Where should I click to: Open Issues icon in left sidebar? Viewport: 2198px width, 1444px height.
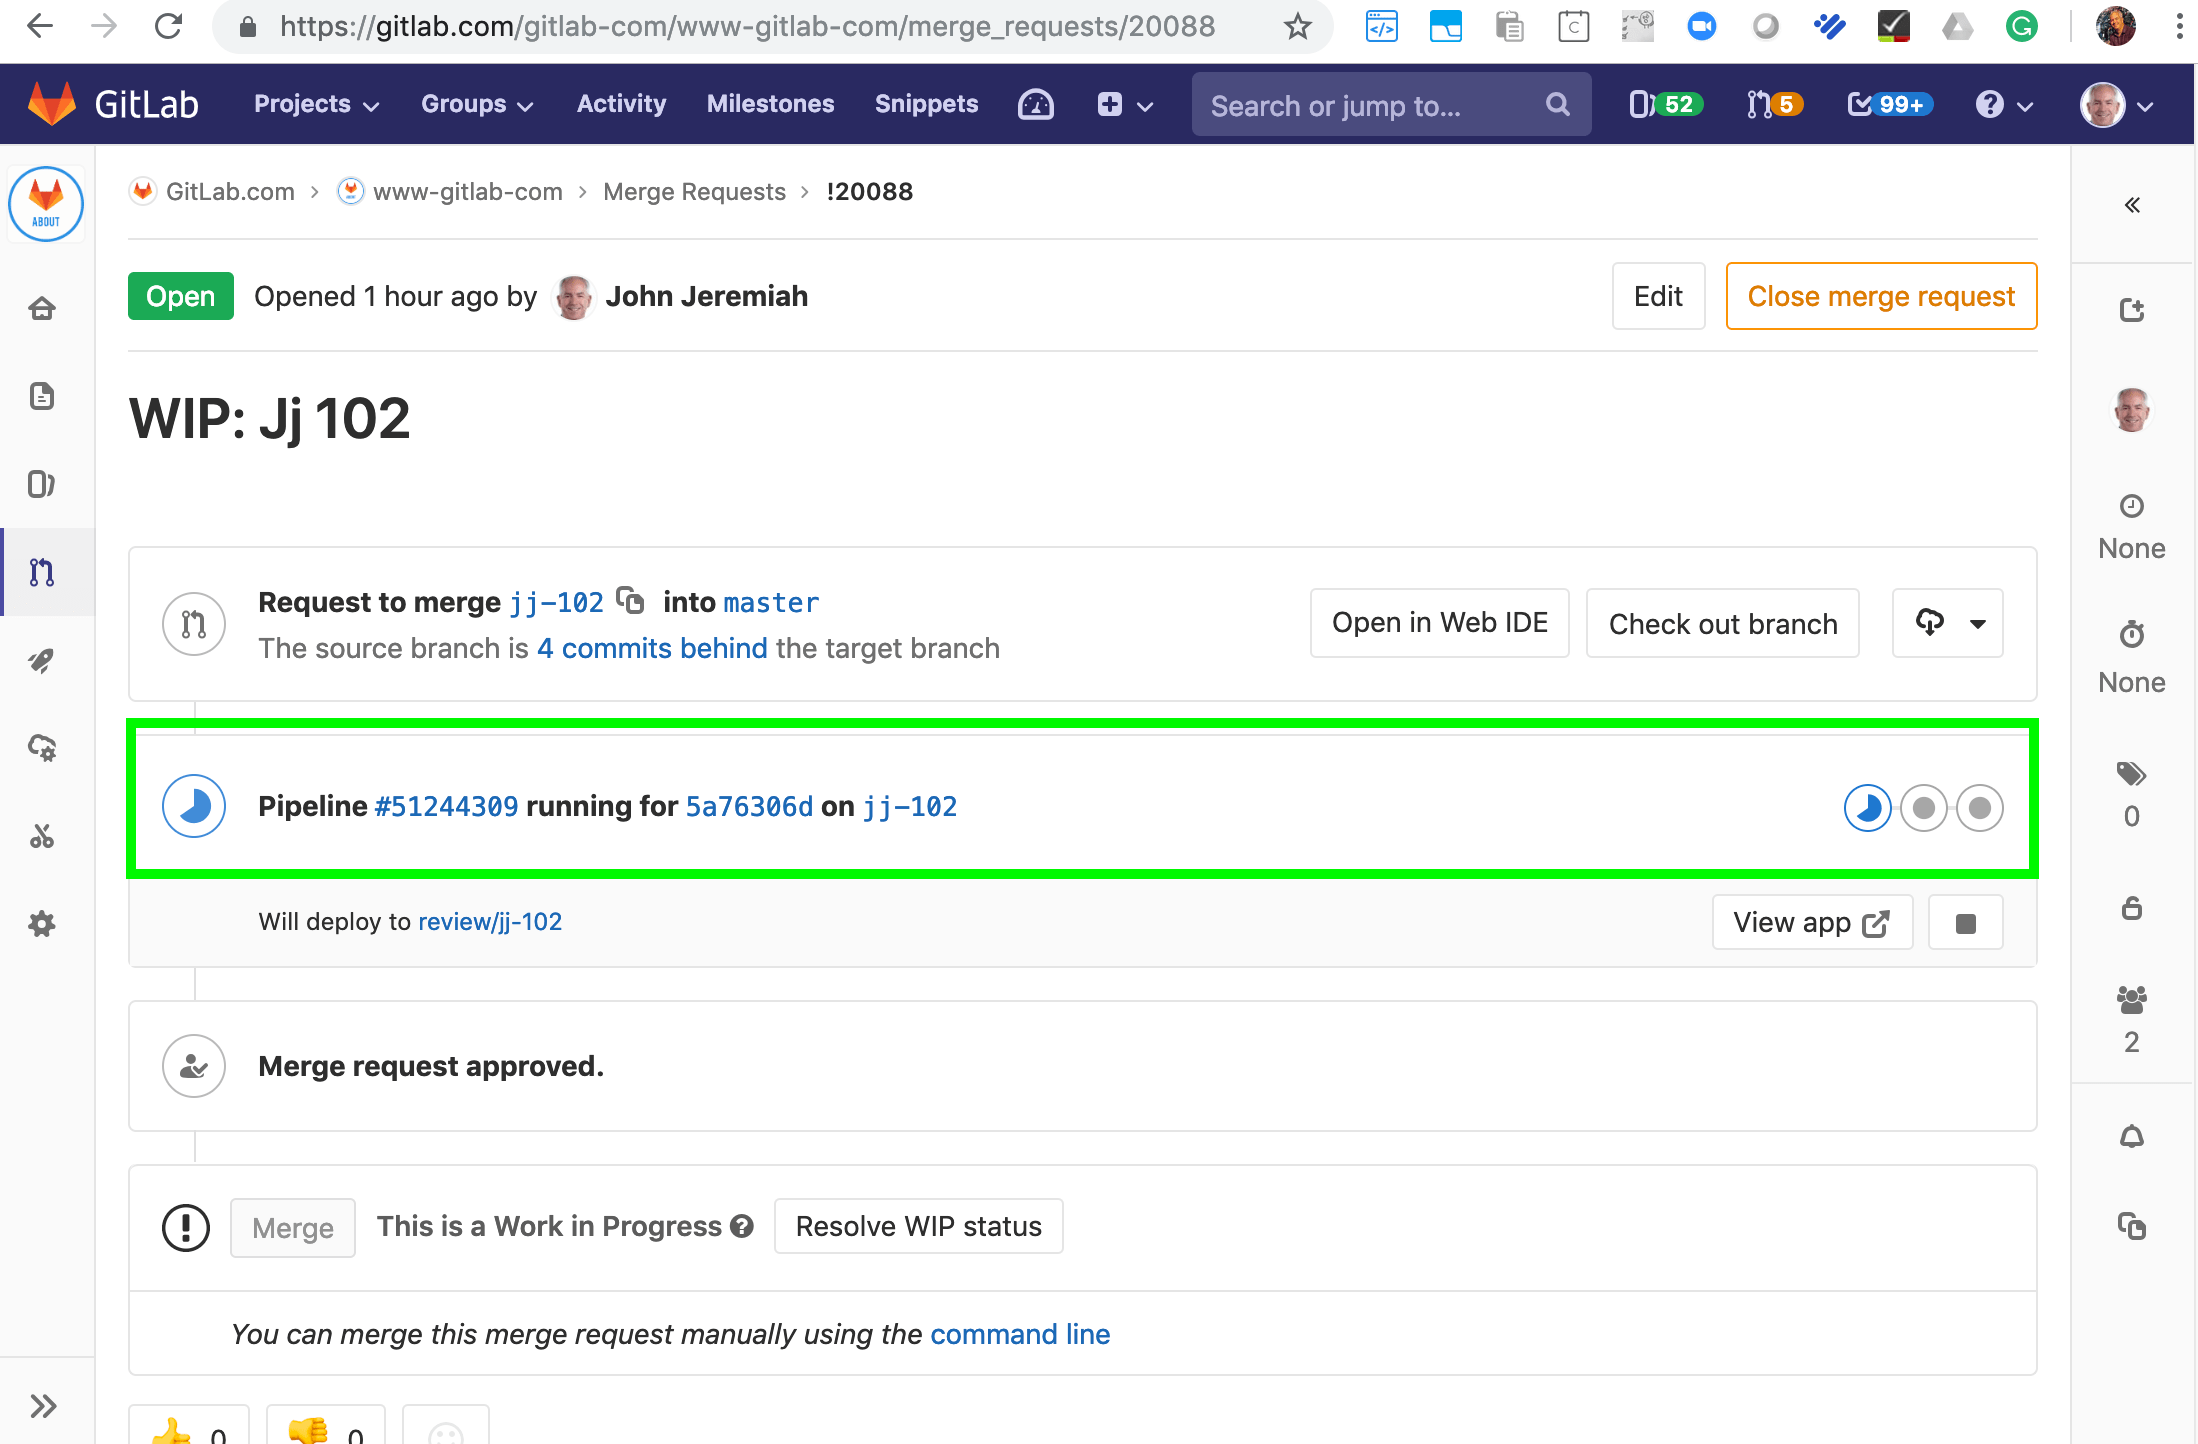(x=42, y=484)
